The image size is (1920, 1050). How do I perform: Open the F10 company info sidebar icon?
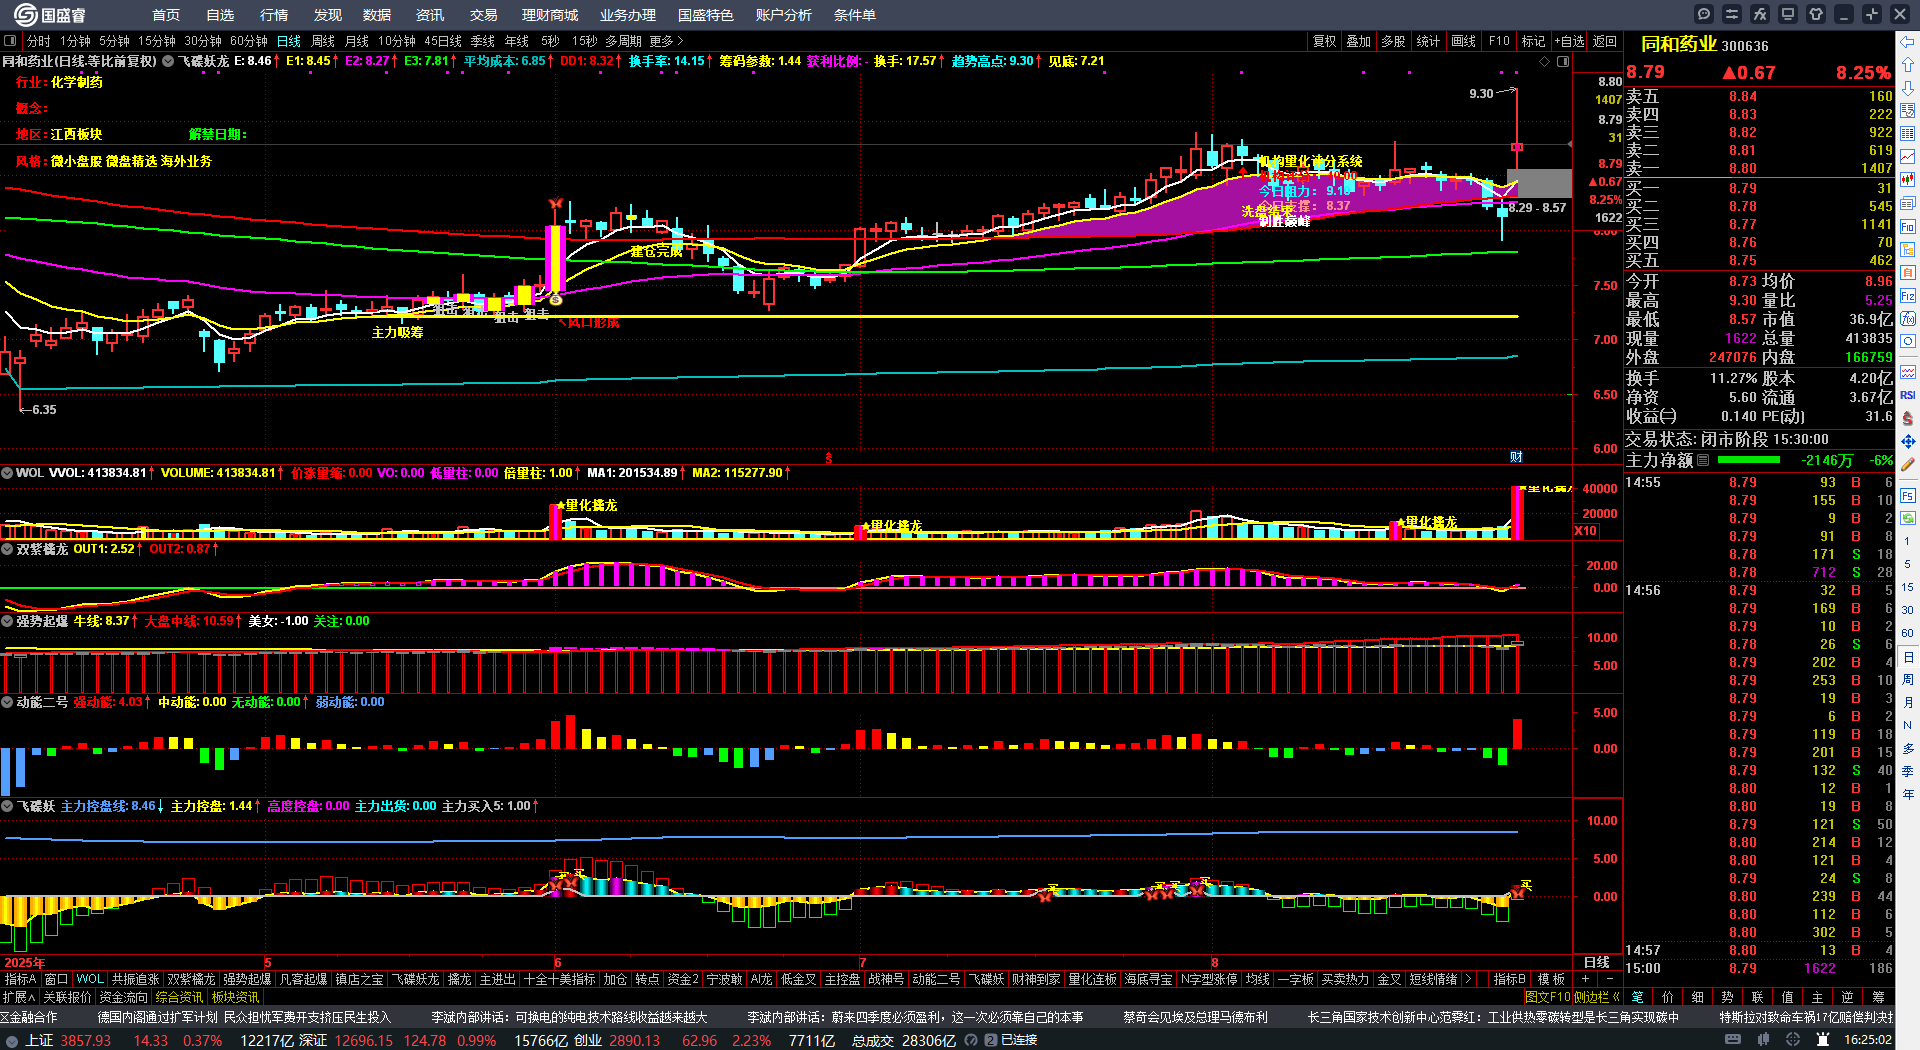pyautogui.click(x=1908, y=227)
